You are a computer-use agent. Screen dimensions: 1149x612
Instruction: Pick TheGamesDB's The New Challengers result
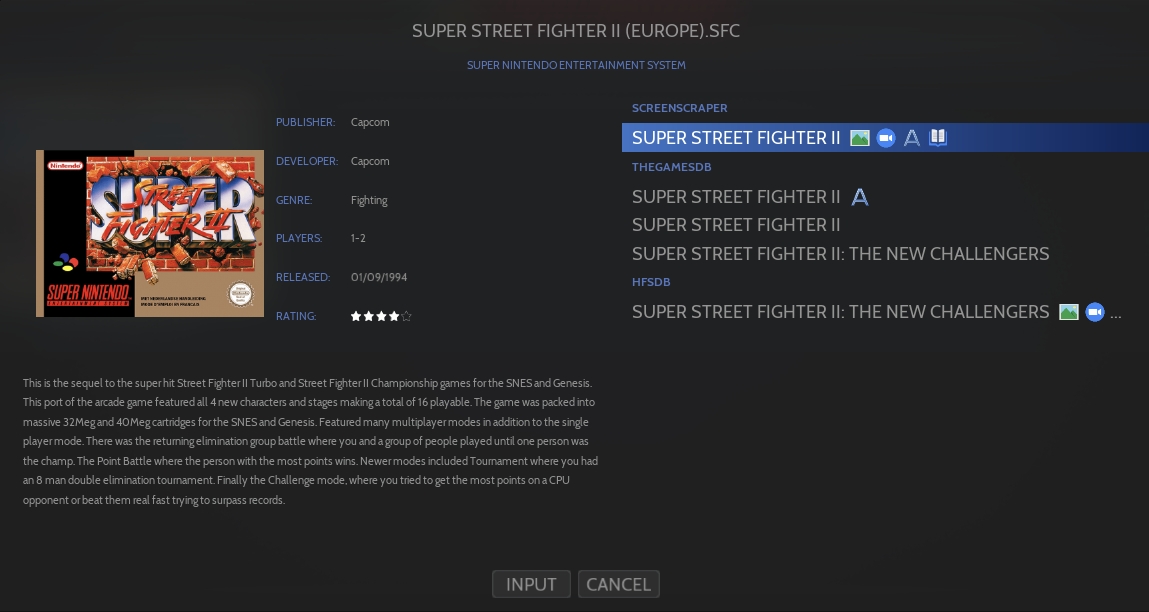click(x=840, y=254)
